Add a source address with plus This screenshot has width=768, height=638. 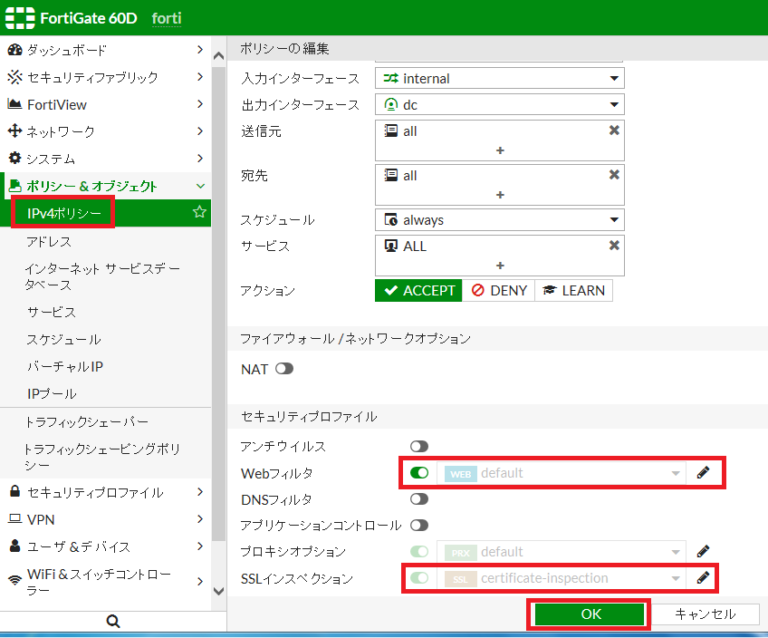tap(500, 150)
